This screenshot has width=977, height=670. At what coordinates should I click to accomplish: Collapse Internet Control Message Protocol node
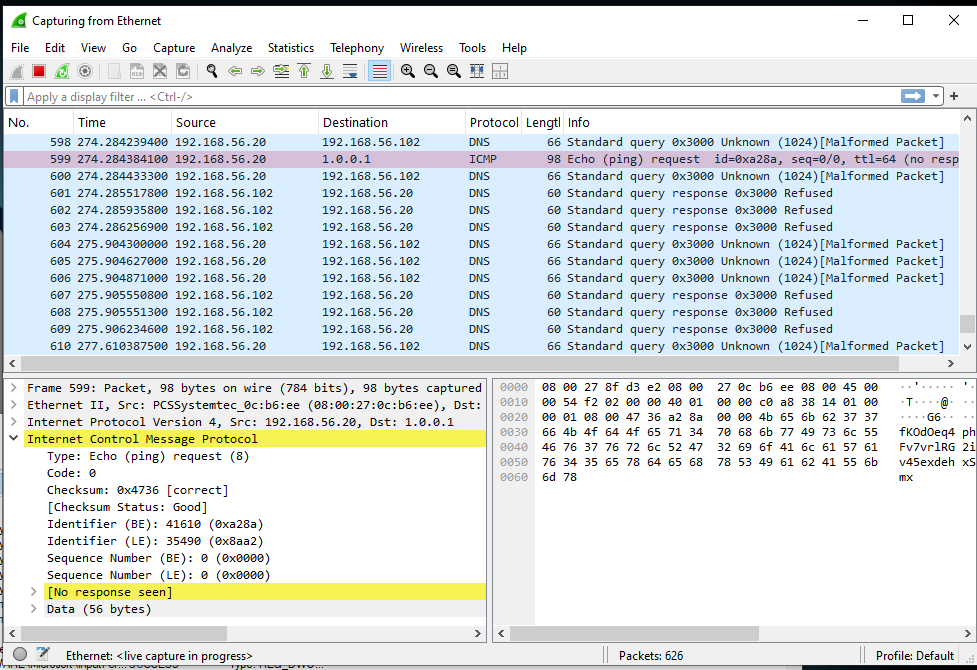point(14,439)
